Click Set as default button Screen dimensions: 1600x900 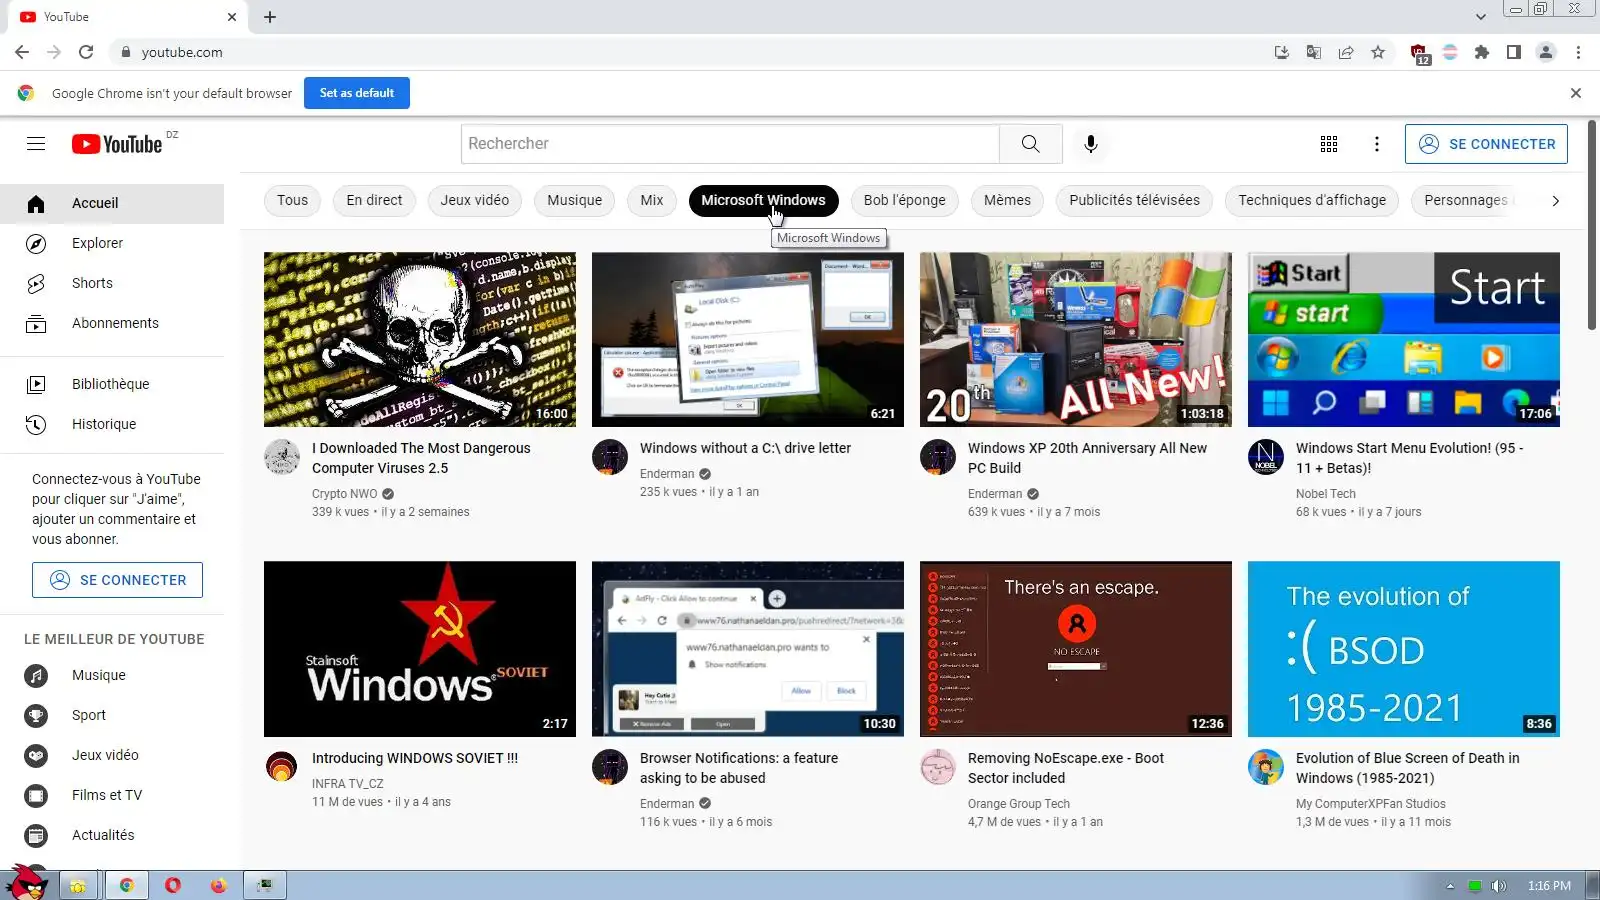[x=357, y=93]
